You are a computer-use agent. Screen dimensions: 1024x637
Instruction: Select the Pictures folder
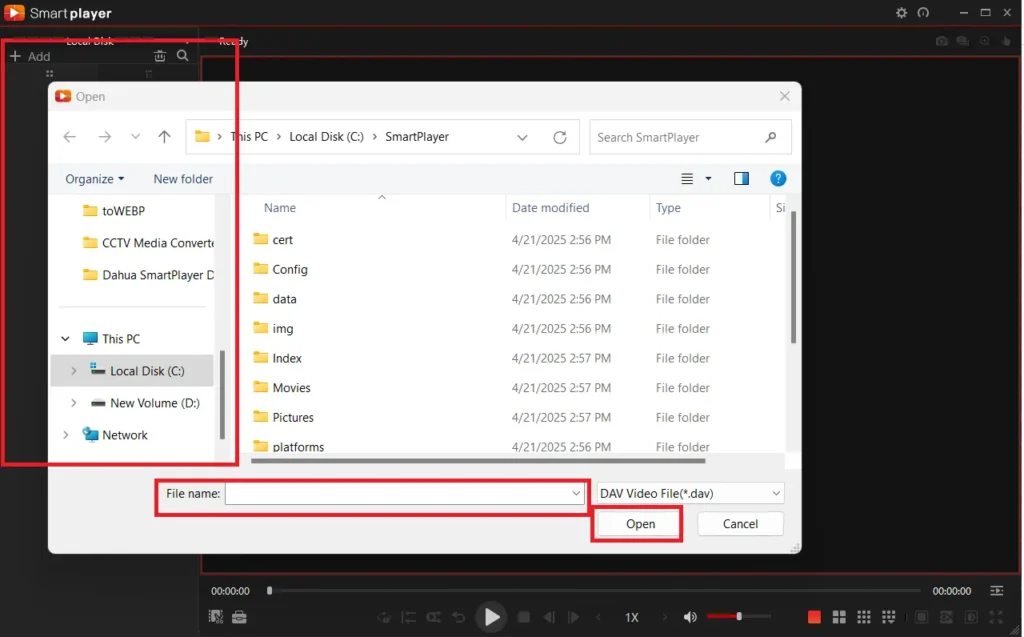click(283, 417)
